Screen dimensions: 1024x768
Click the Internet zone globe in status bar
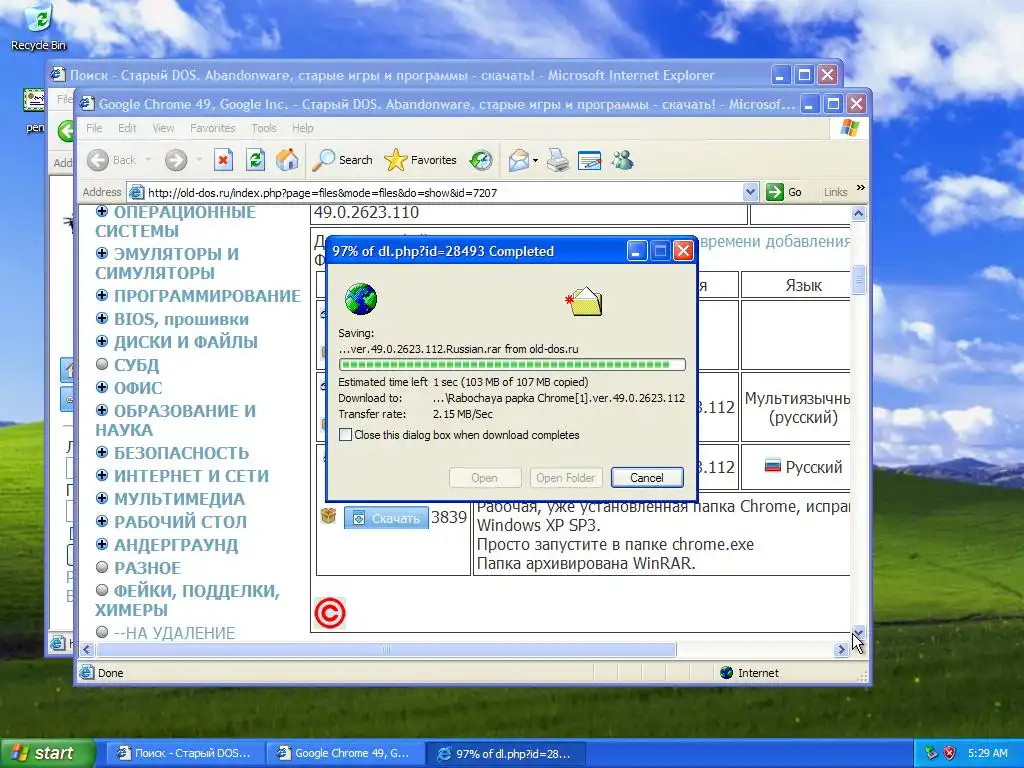[x=726, y=673]
